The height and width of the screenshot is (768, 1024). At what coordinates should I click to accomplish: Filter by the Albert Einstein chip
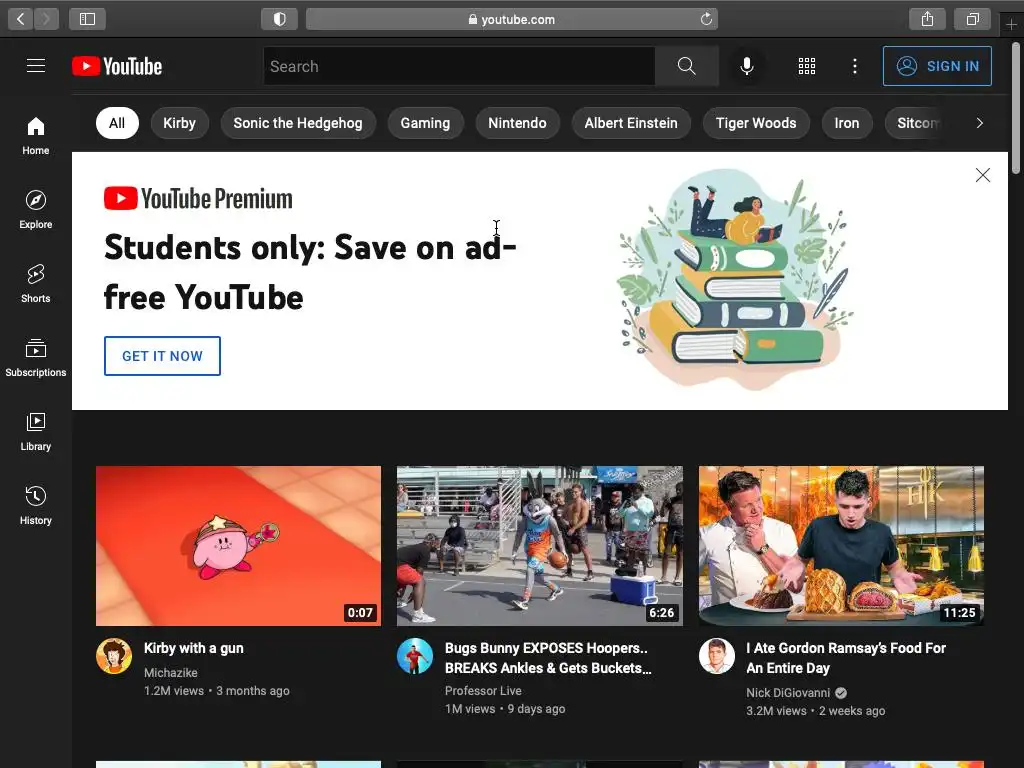[x=631, y=123]
